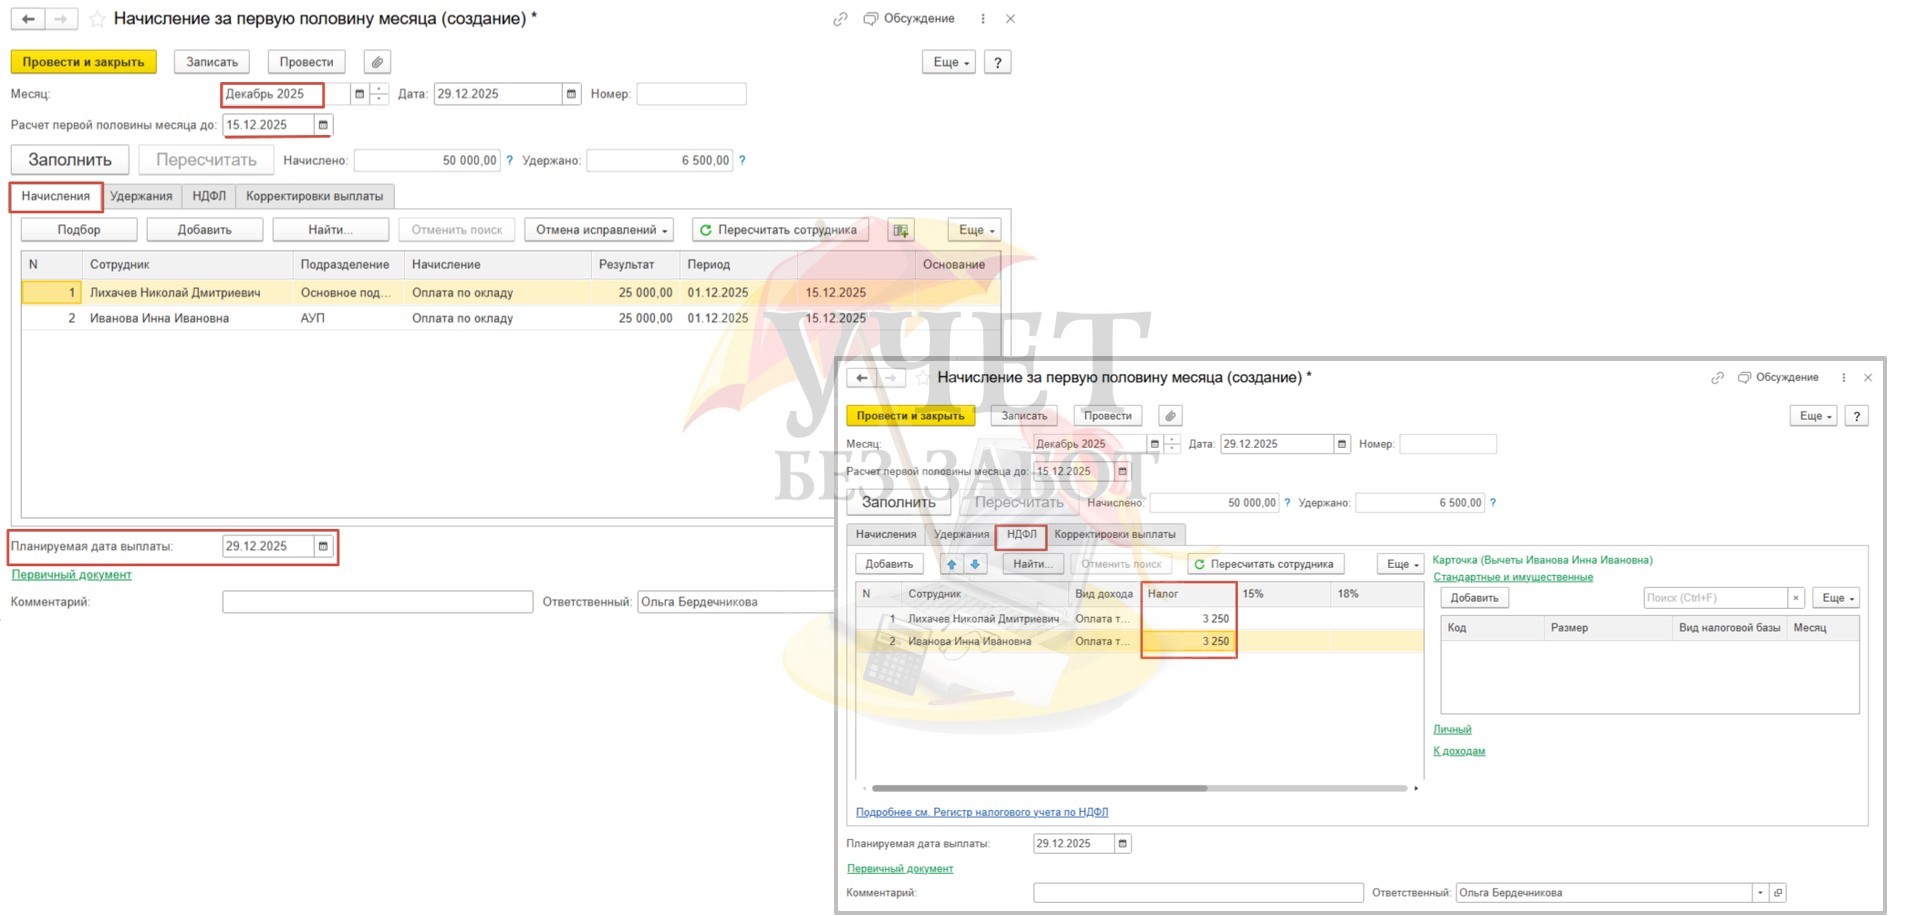Click the paperclip attachments icon in the back window
Screen dimensions: 1920x916
click(x=377, y=62)
